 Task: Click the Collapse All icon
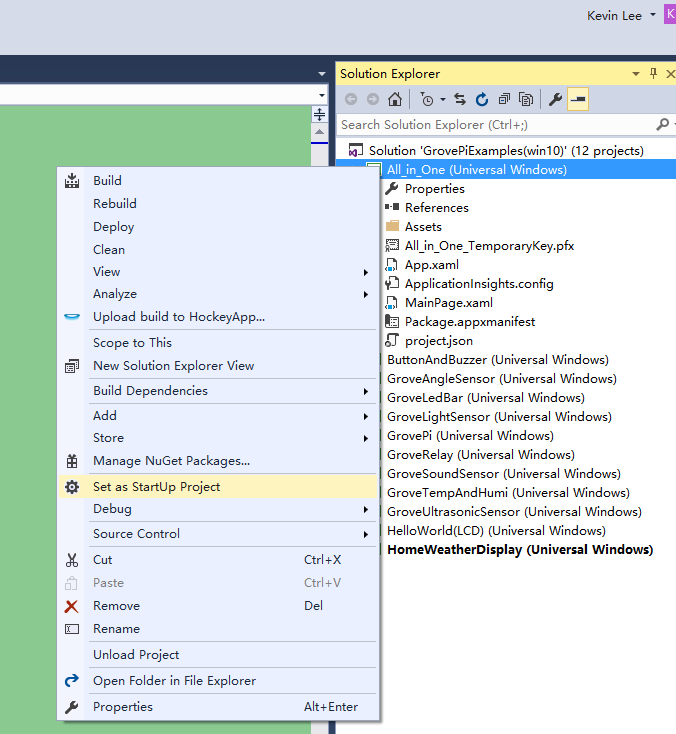(504, 99)
